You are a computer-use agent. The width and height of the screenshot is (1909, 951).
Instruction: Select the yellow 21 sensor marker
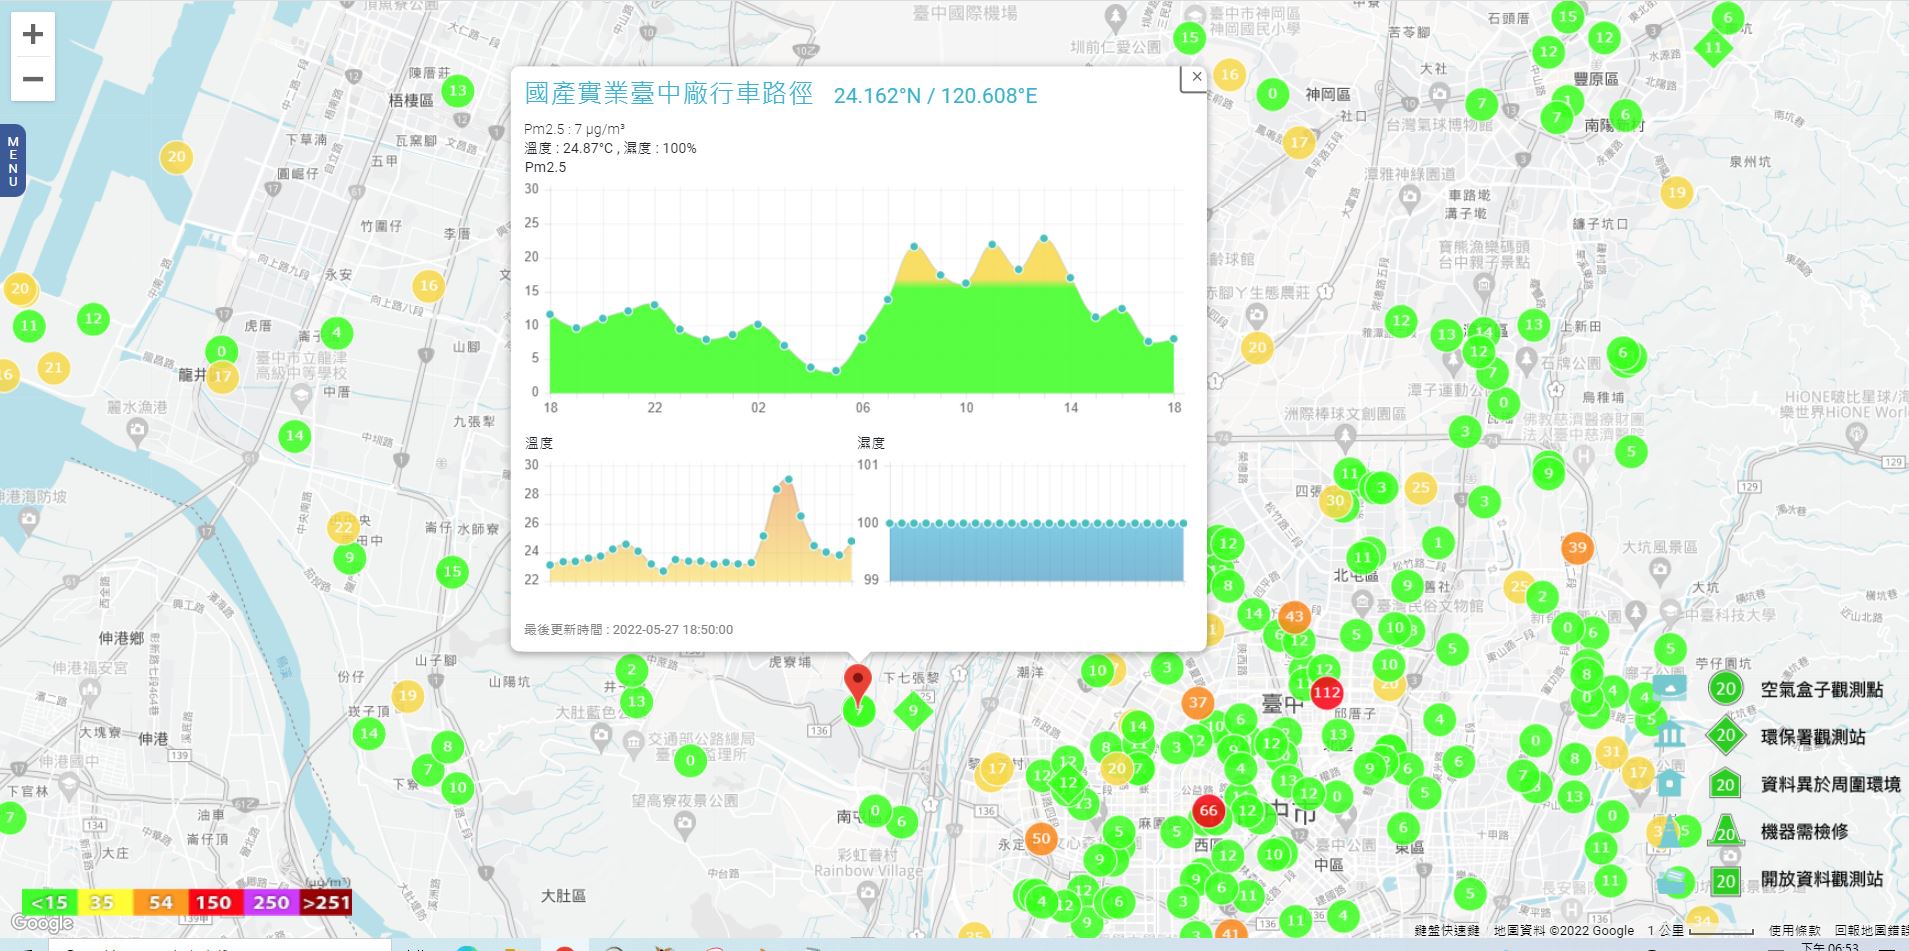[54, 367]
